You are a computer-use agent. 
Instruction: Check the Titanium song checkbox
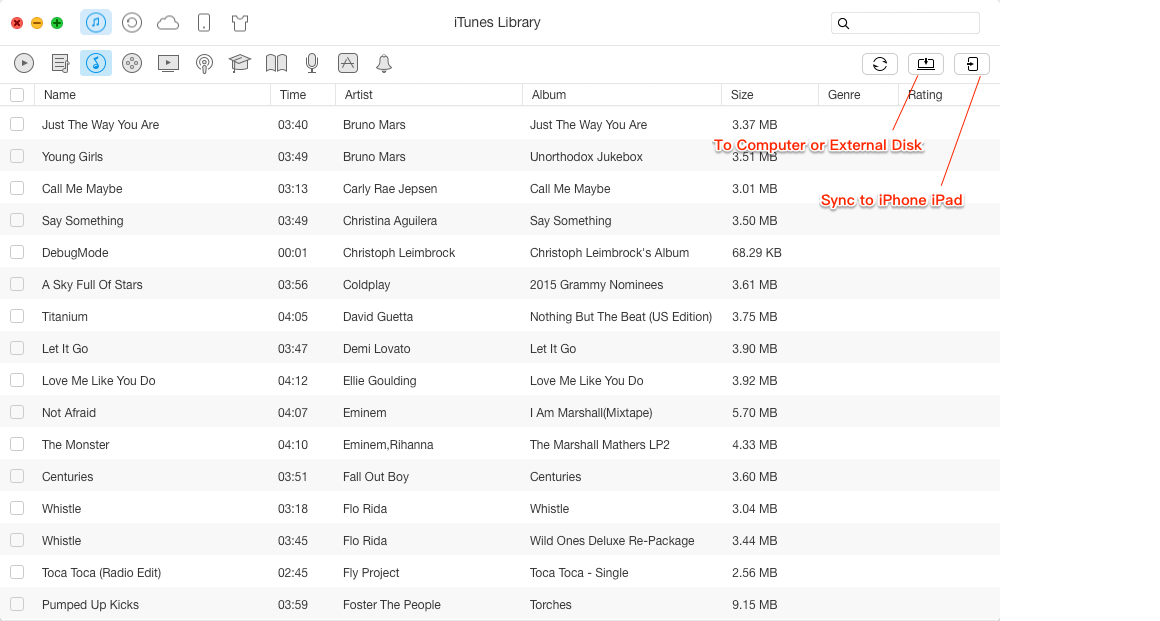point(17,316)
